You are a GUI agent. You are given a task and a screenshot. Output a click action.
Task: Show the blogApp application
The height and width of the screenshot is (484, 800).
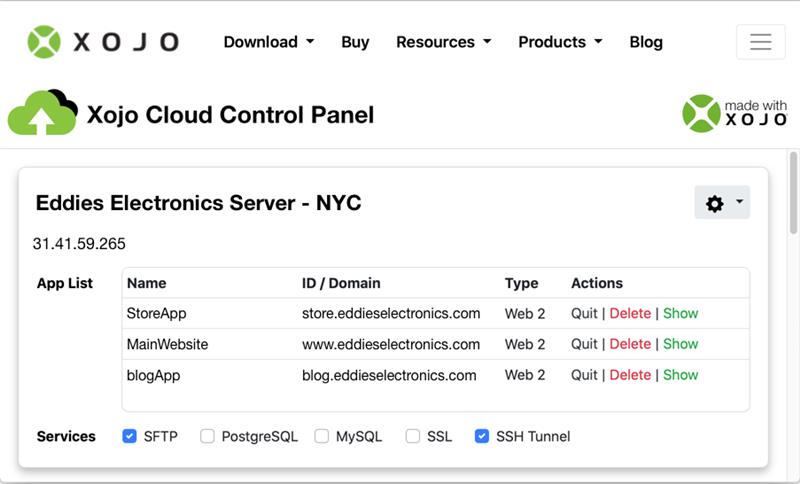click(680, 375)
